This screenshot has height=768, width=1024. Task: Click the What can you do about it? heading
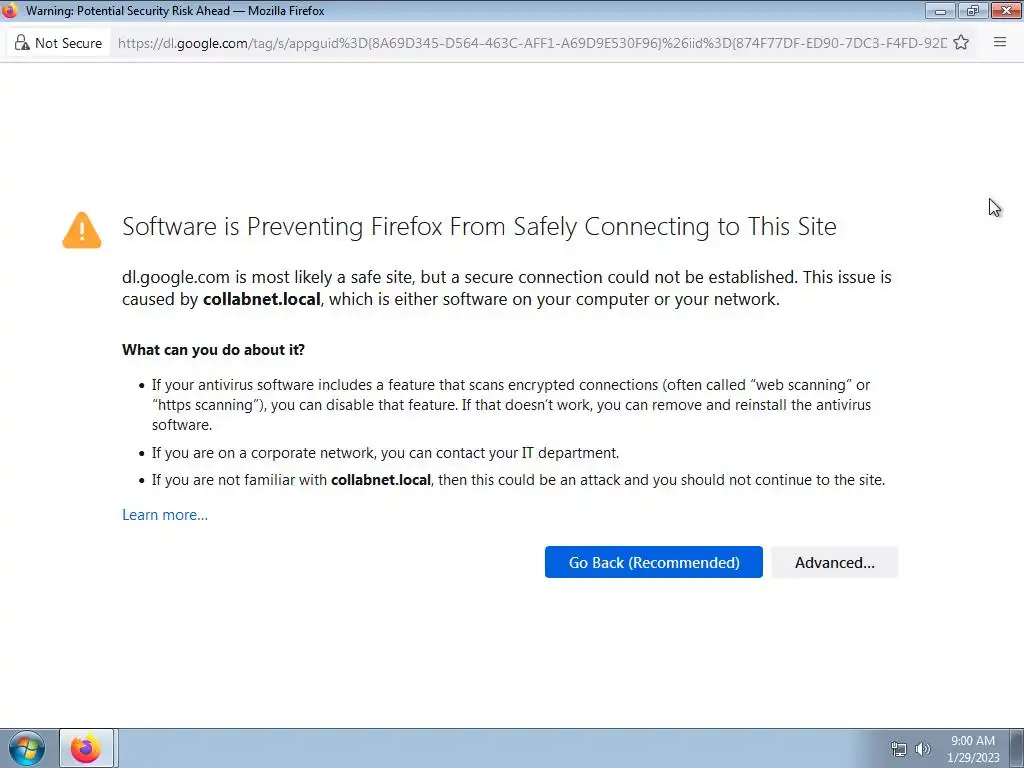click(214, 349)
